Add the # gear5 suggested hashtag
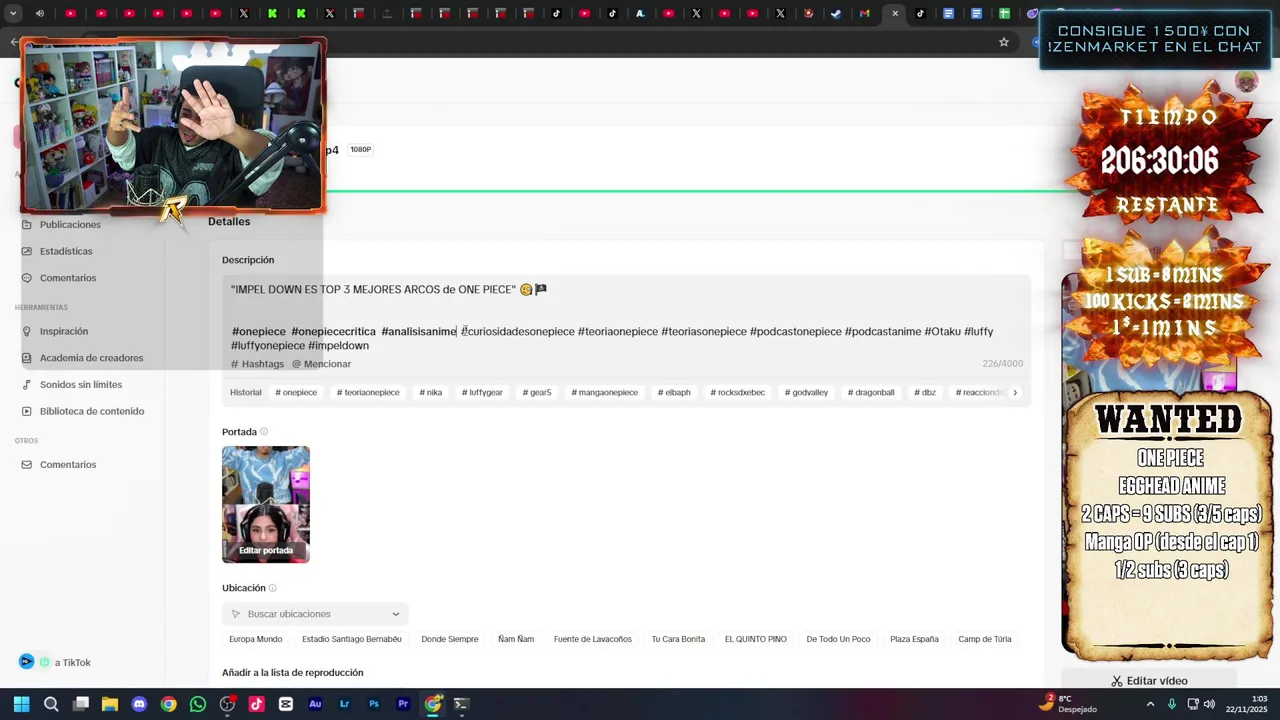Screen dimensions: 1280x720 [537, 392]
